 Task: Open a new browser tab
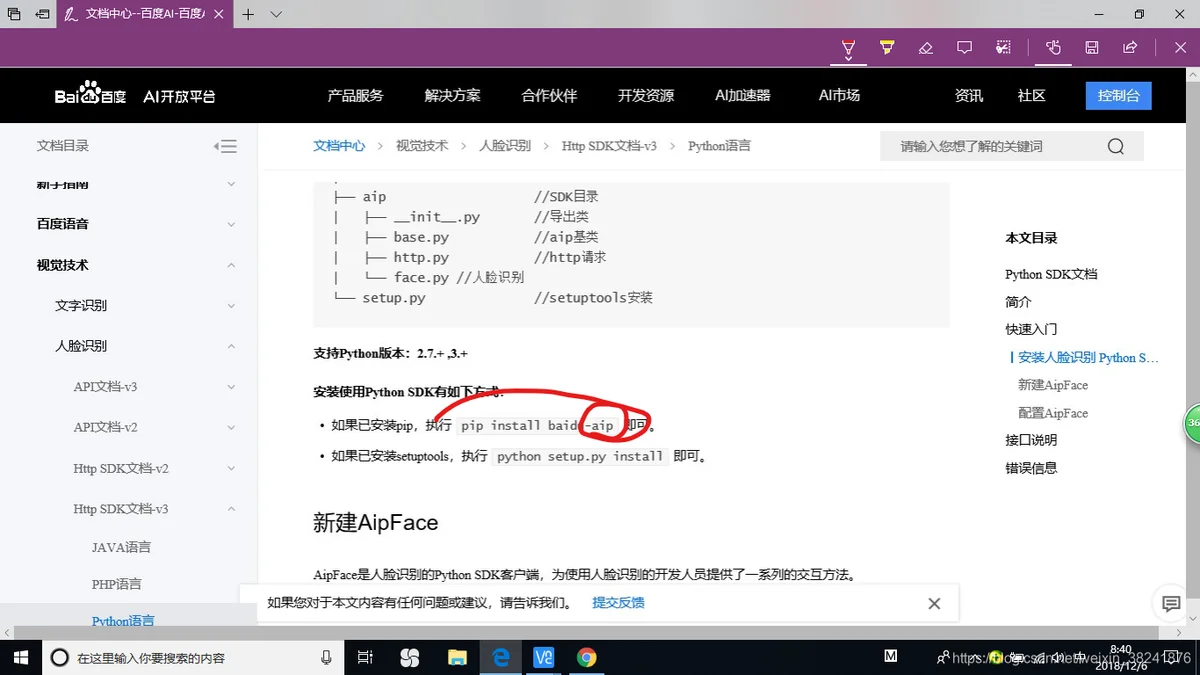(248, 14)
